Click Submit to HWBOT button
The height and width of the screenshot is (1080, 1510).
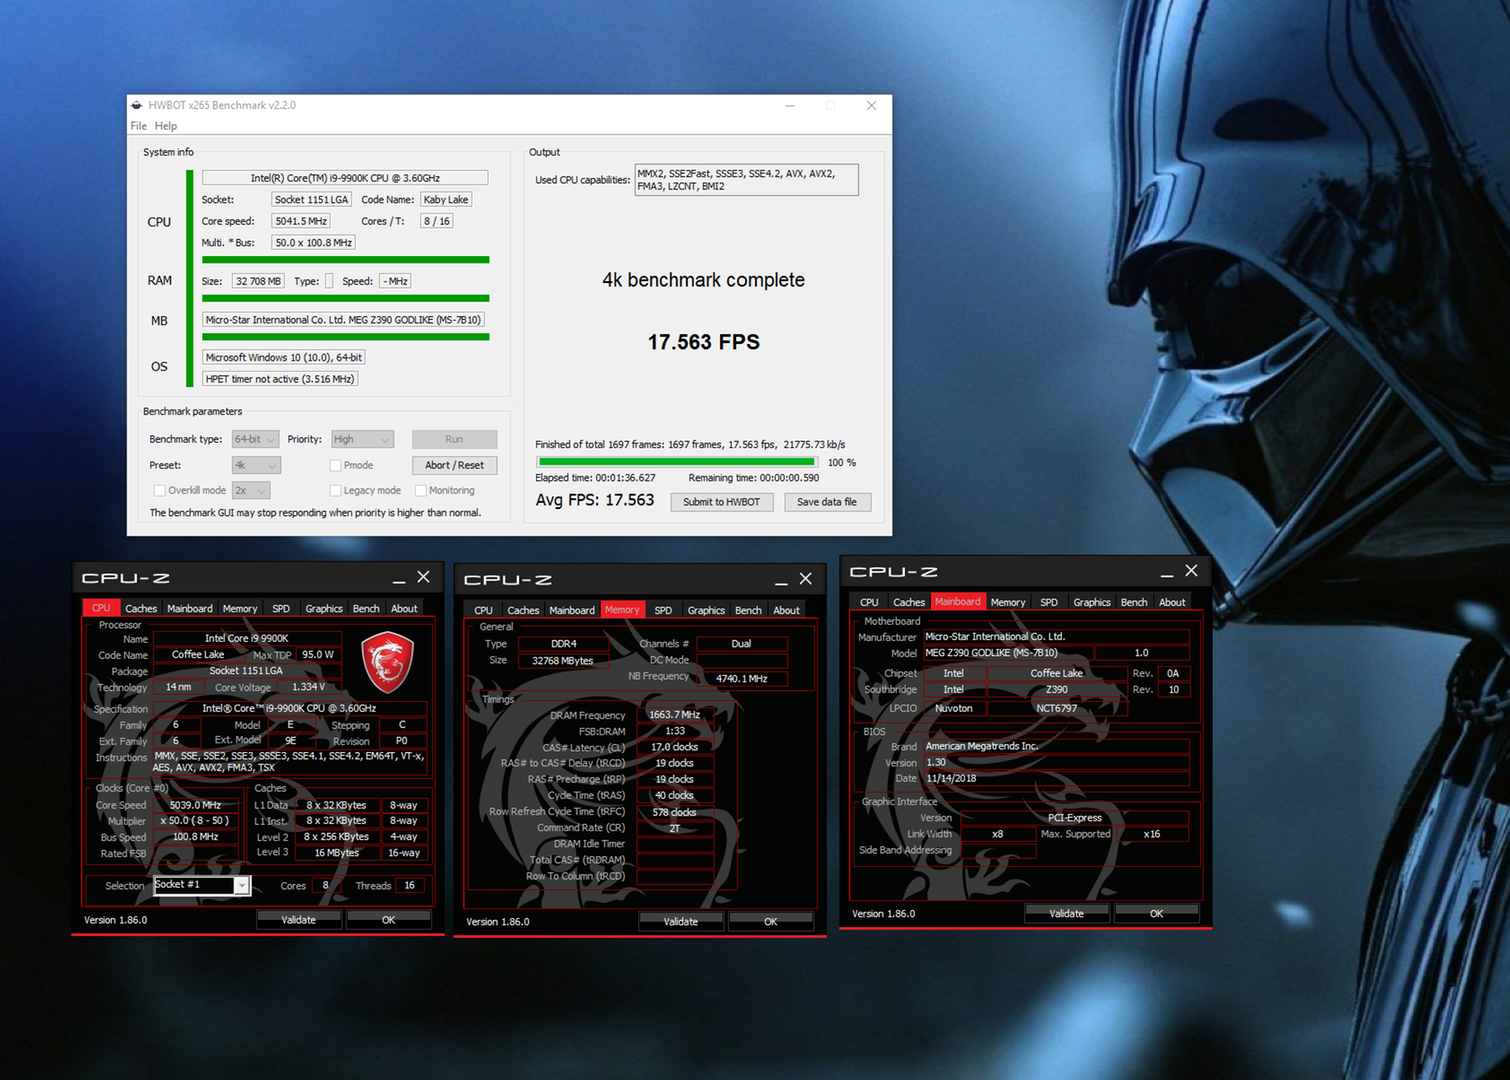click(721, 502)
